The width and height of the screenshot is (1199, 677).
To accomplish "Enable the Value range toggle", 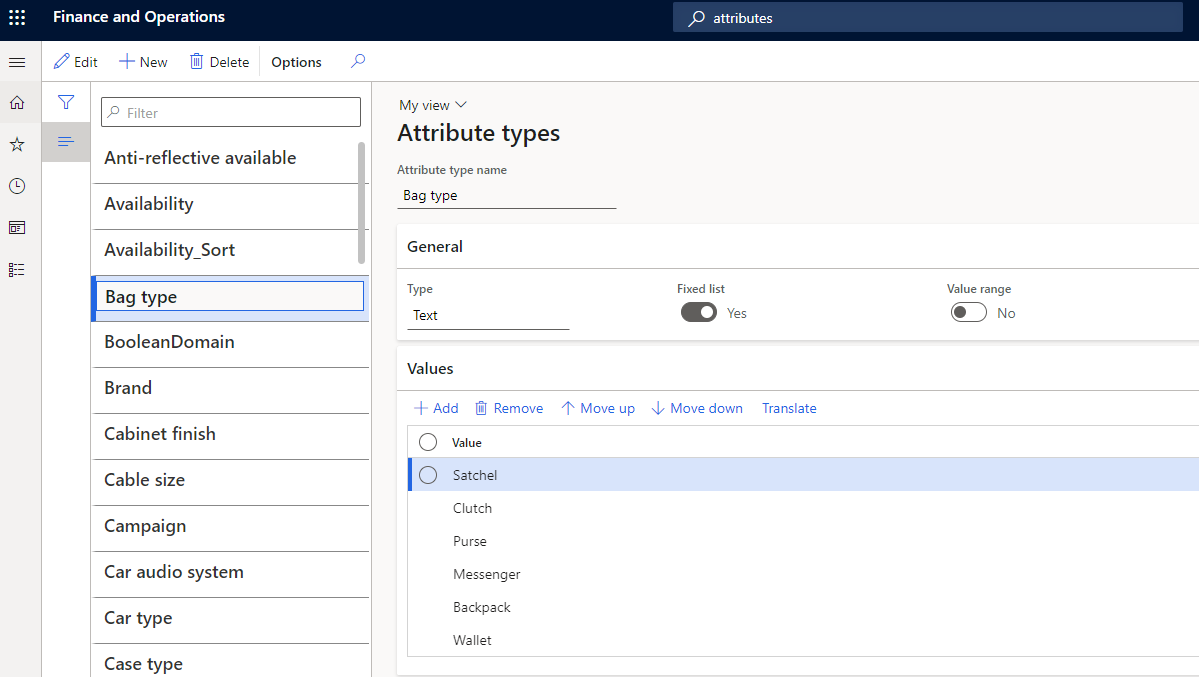I will coord(968,312).
